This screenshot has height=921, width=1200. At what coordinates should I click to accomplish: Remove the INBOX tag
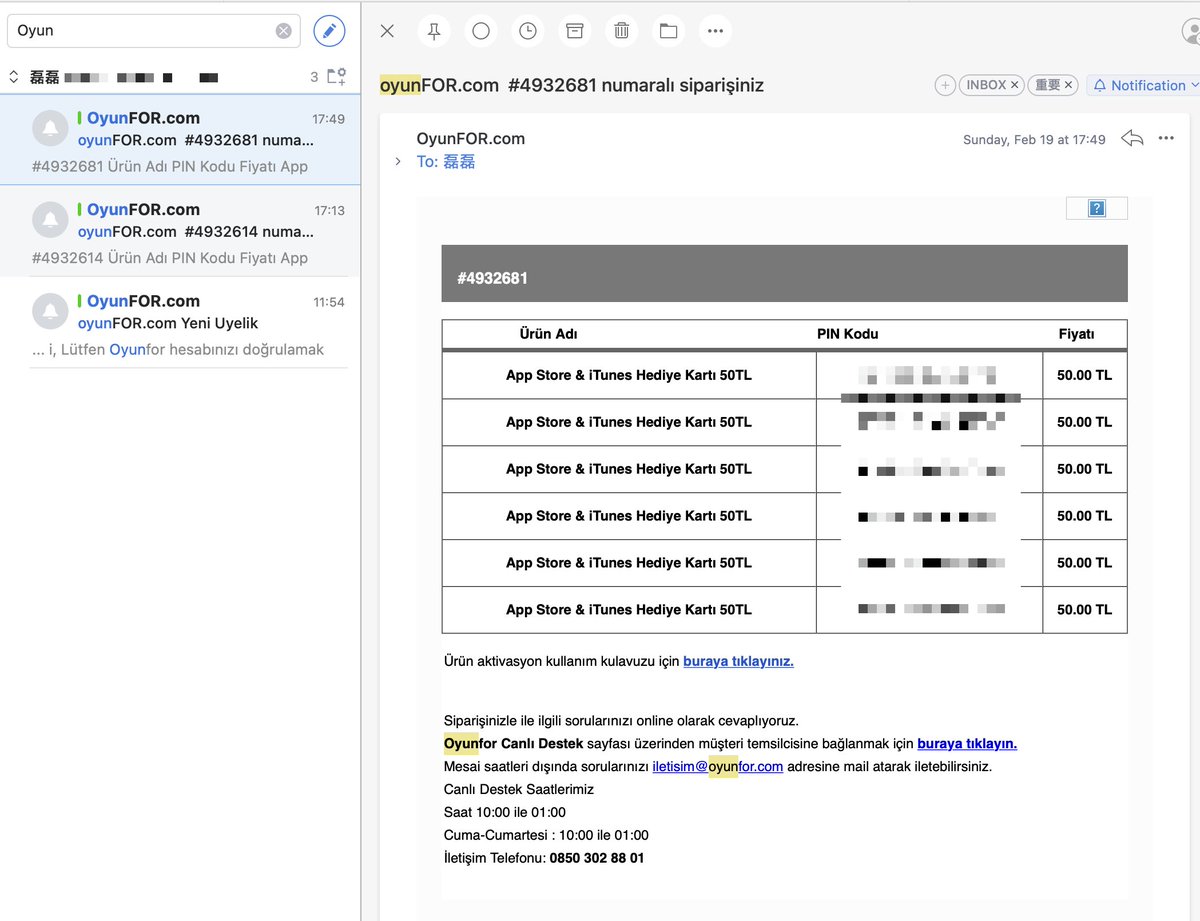[1014, 85]
